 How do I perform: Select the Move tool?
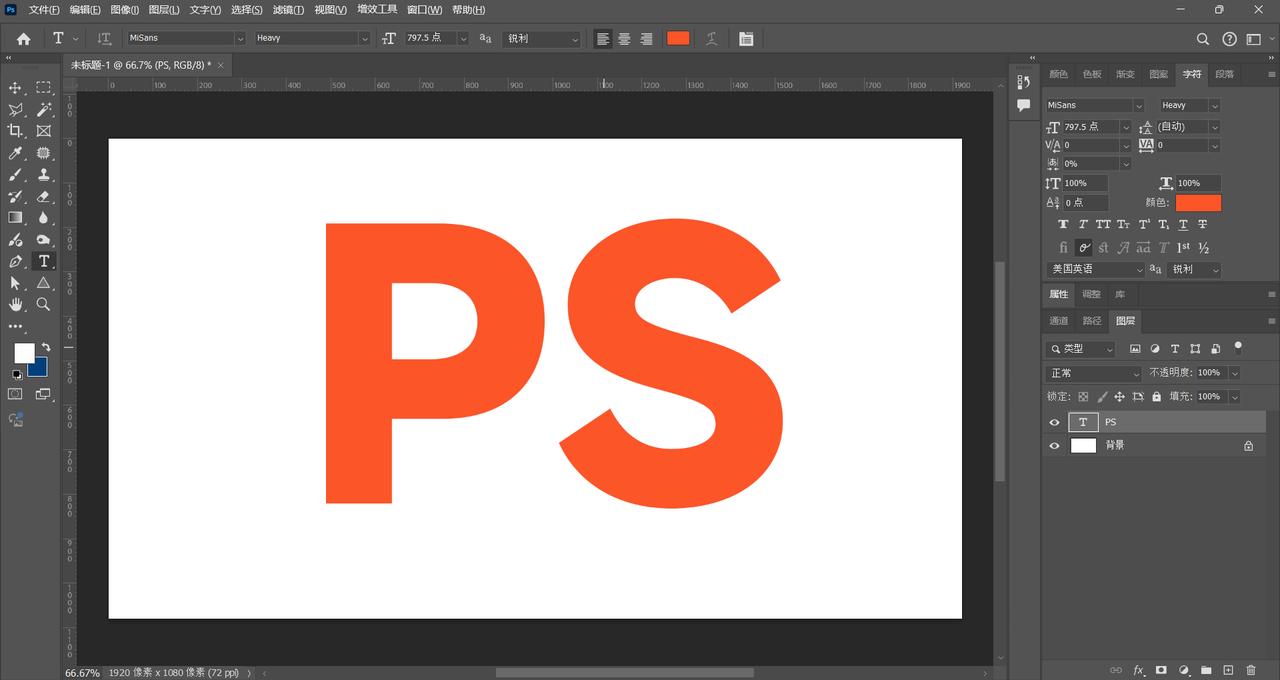click(x=15, y=88)
